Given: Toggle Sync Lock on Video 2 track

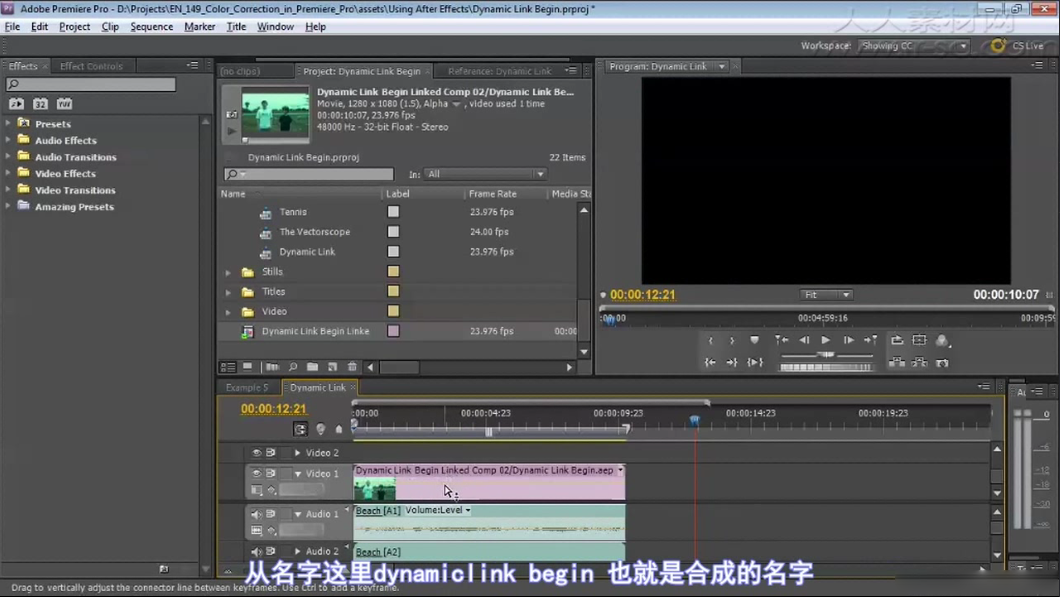Looking at the screenshot, I should click(270, 452).
